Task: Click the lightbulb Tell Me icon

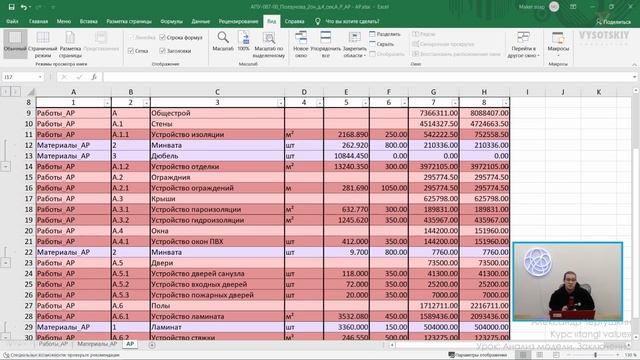Action: [x=318, y=21]
